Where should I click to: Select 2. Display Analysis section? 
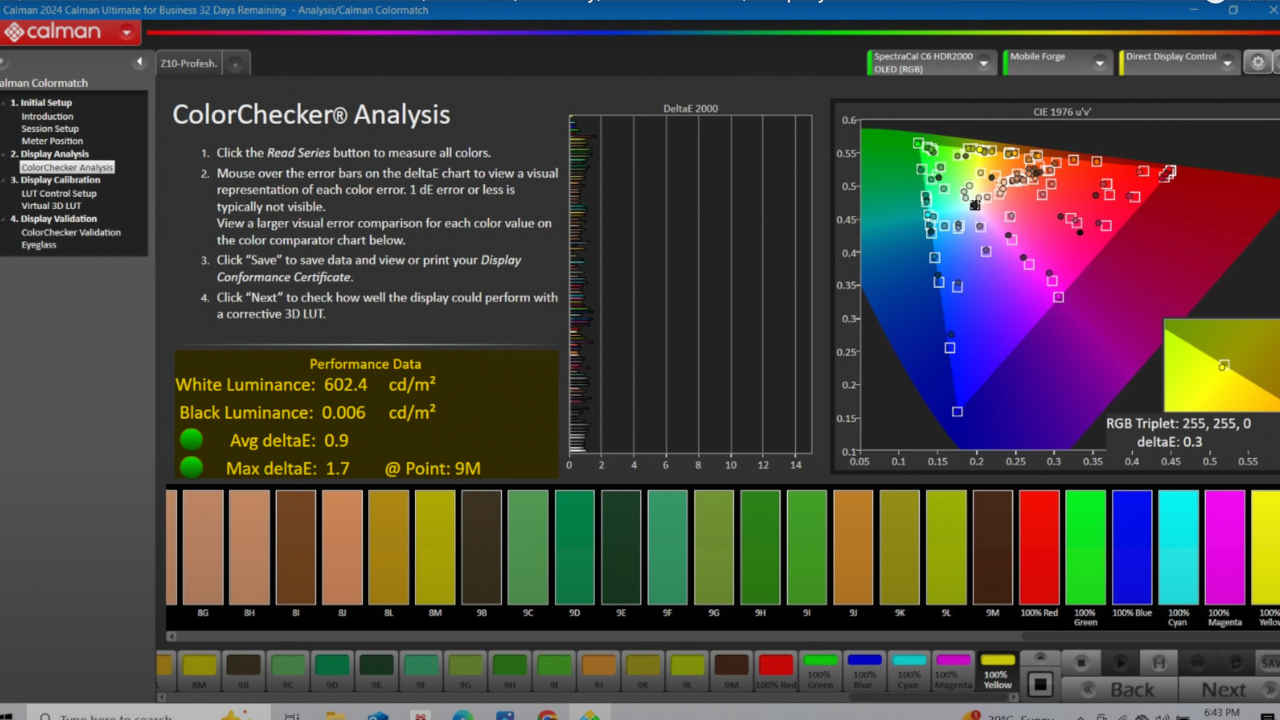49,154
